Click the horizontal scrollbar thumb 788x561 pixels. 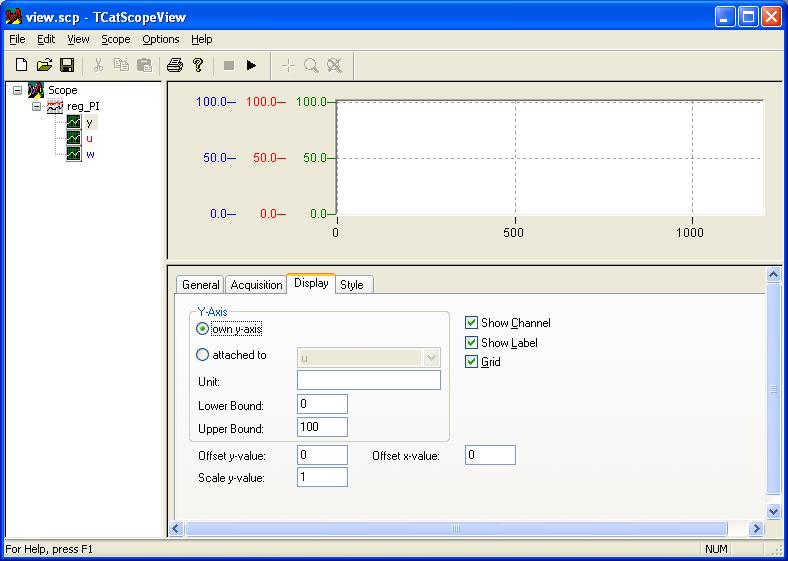(456, 528)
